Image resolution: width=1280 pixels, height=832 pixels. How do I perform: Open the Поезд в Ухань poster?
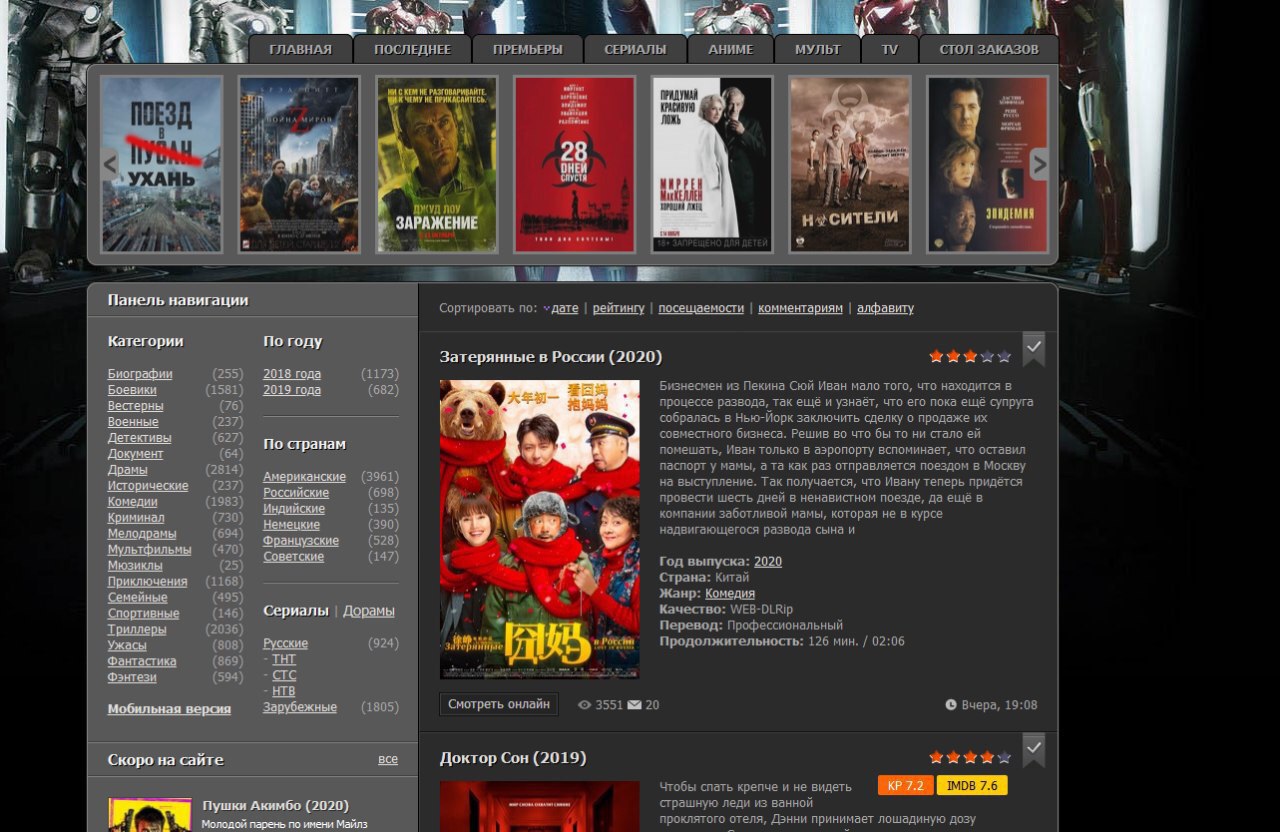pos(161,164)
